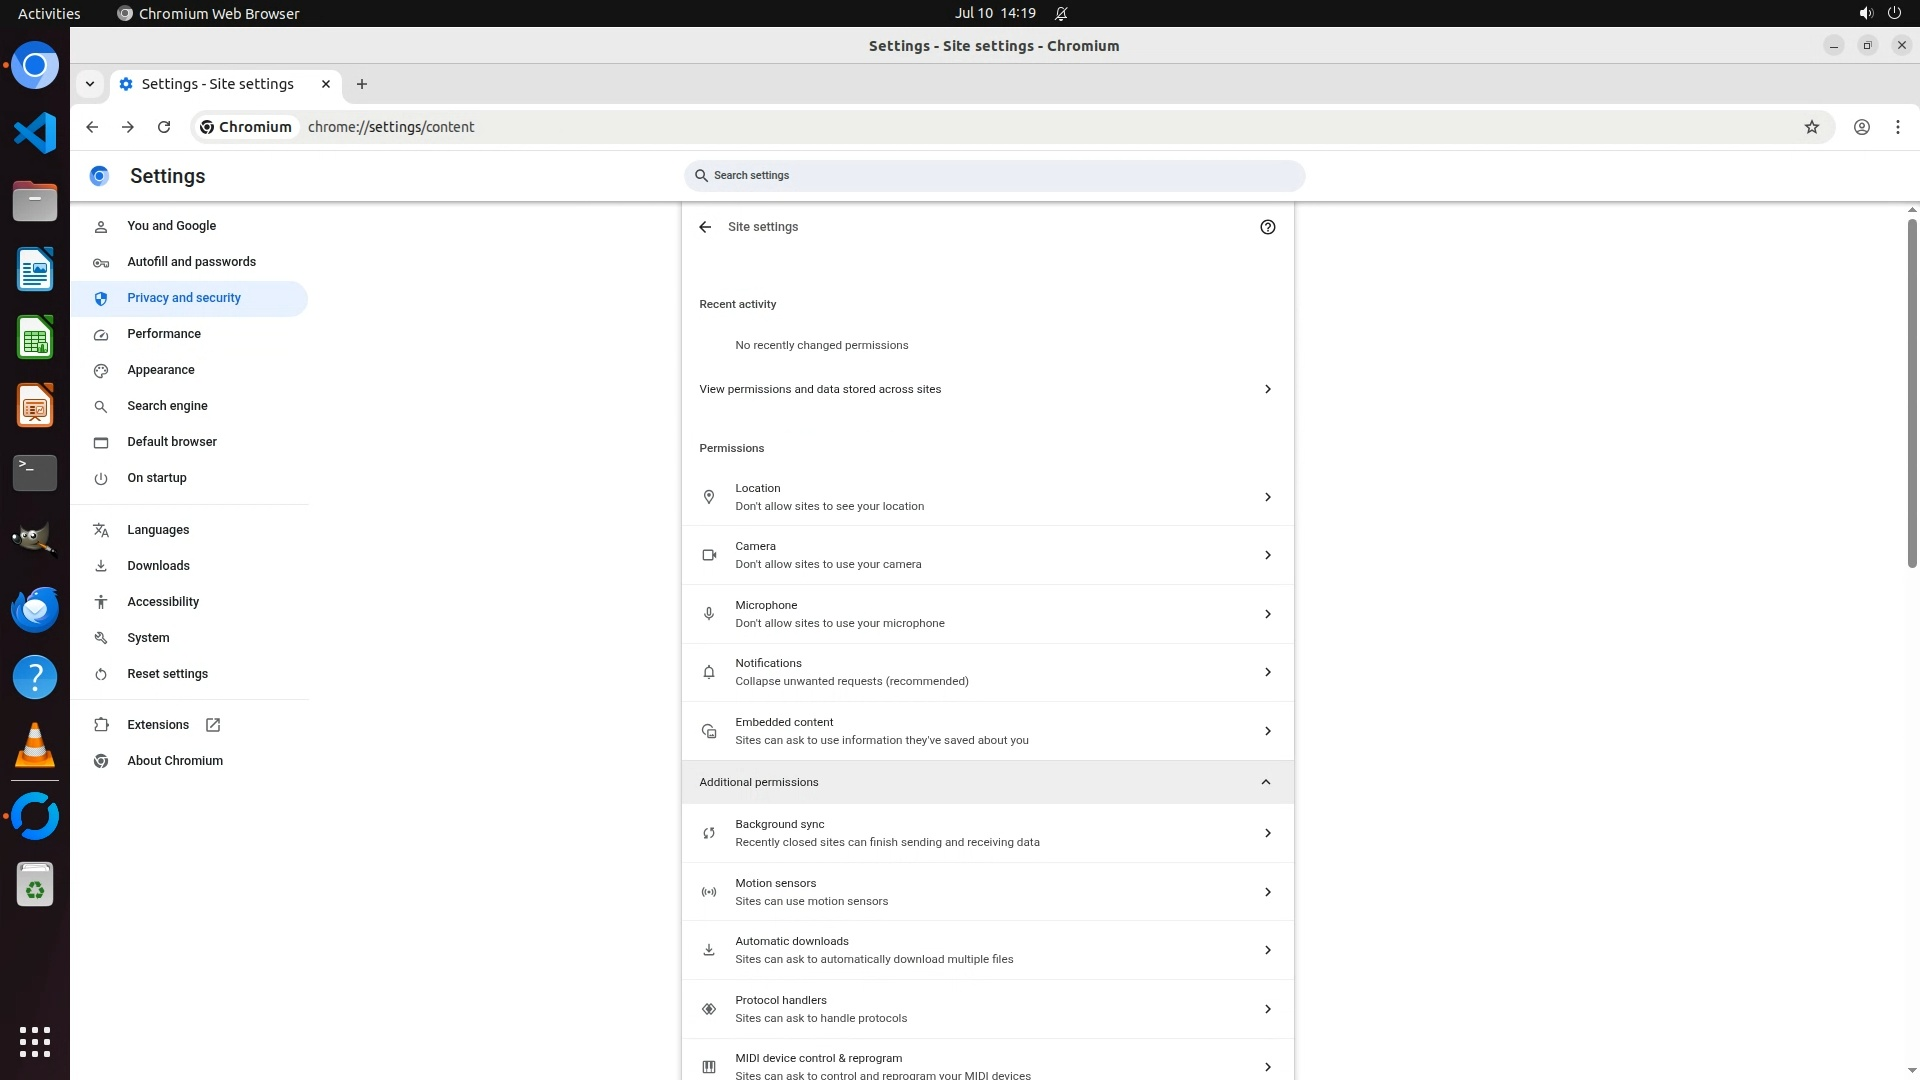Open VLC from the dock
The height and width of the screenshot is (1080, 1920).
(x=35, y=745)
